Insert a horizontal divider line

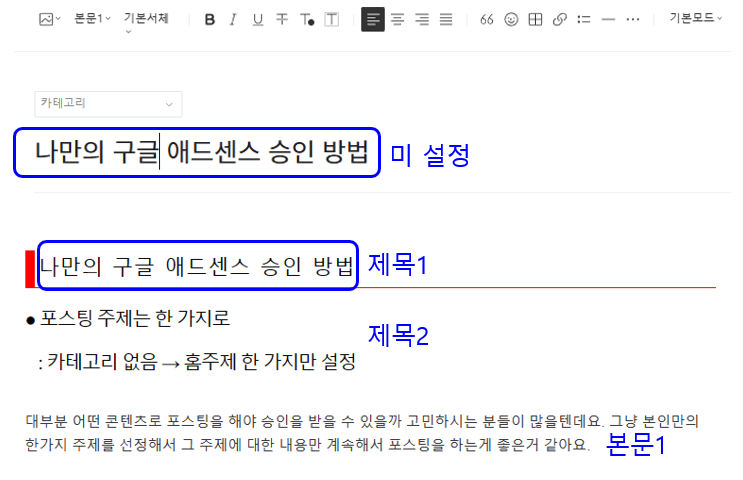[608, 19]
